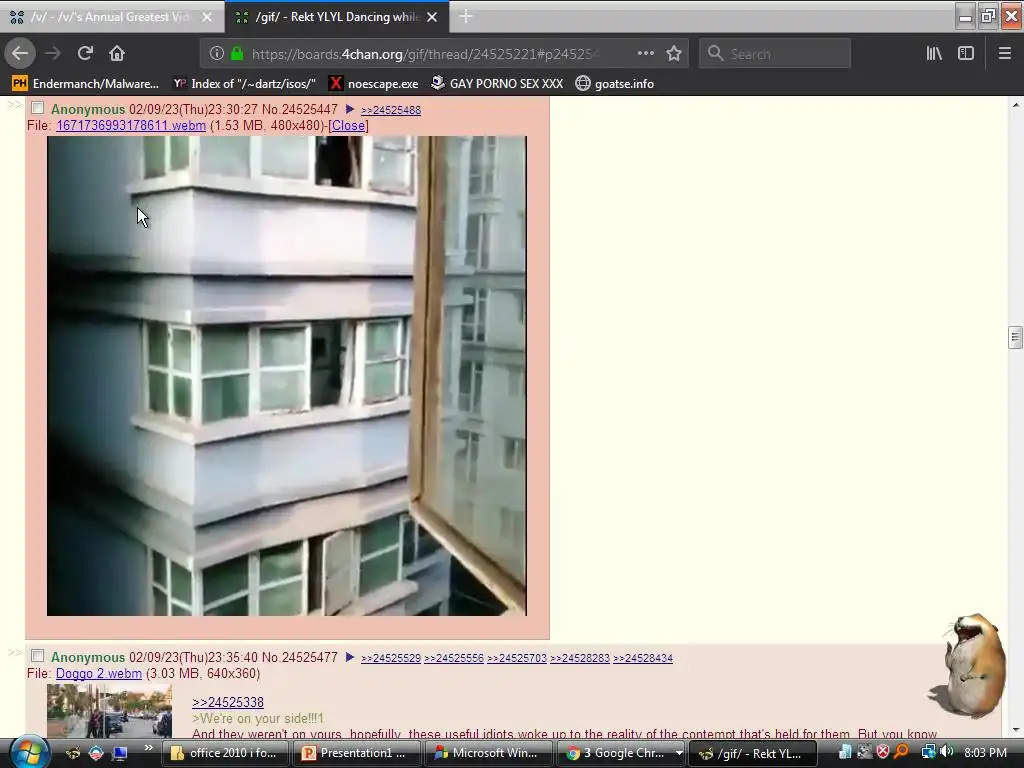This screenshot has width=1024, height=768.
Task: Click the green padlock security icon
Action: point(237,54)
